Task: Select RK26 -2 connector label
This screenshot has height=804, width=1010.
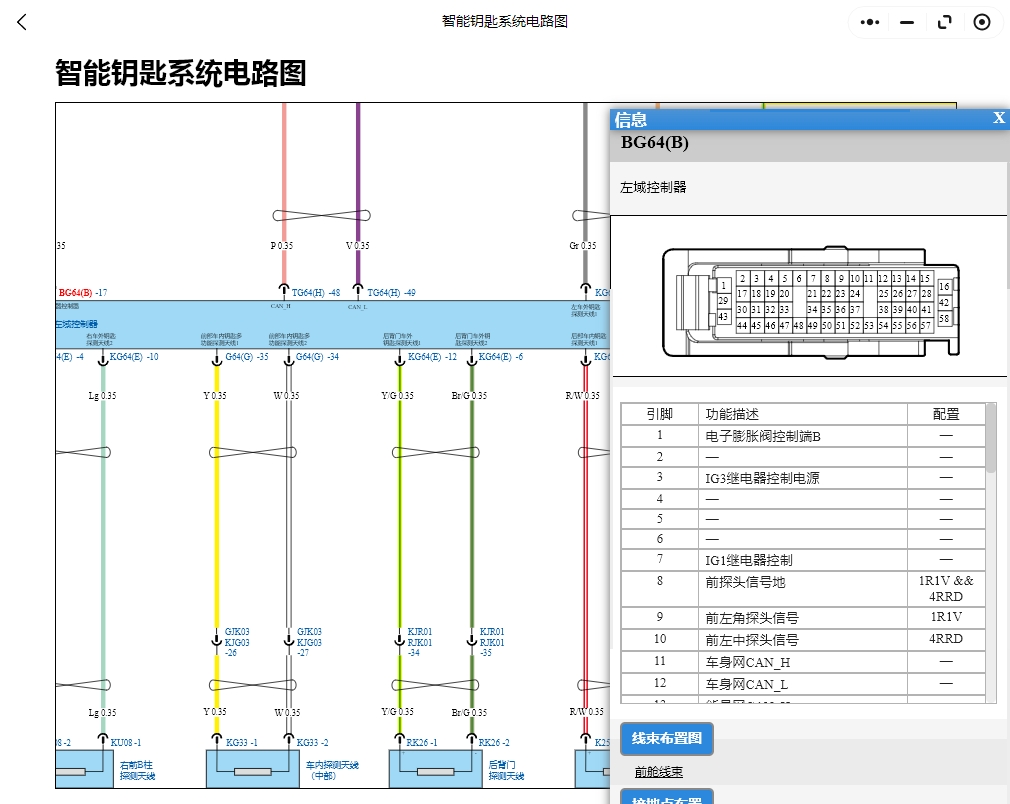Action: pos(494,742)
